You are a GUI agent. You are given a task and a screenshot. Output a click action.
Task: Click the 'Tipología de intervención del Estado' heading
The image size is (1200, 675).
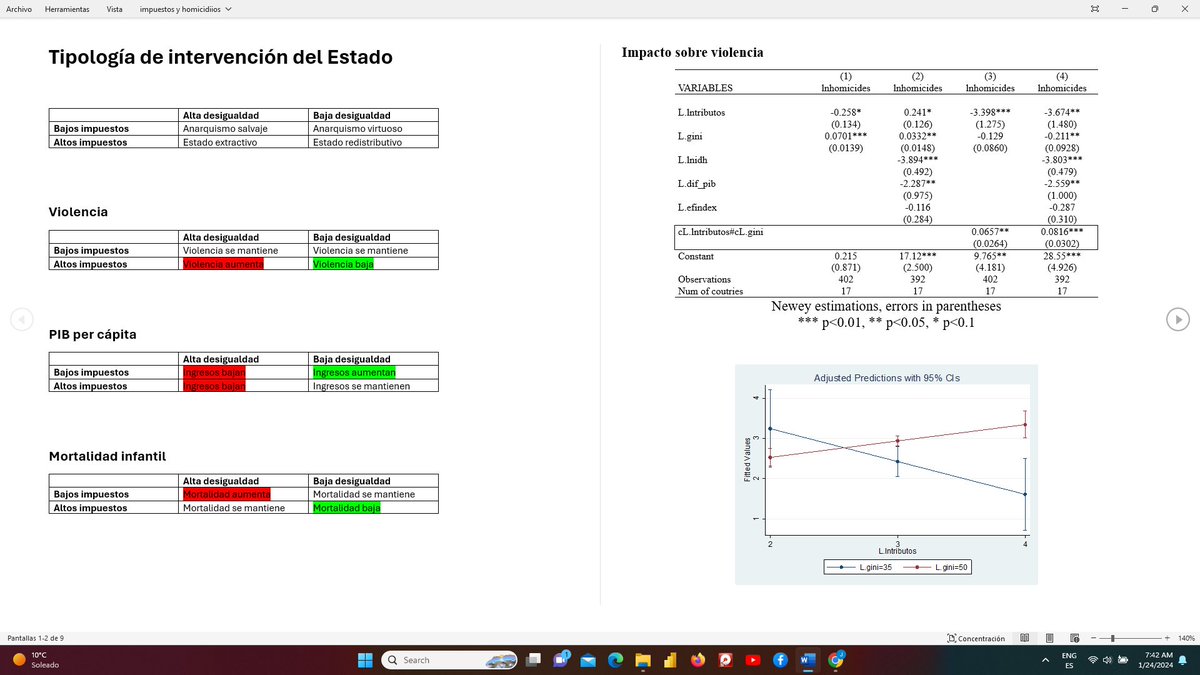tap(220, 58)
